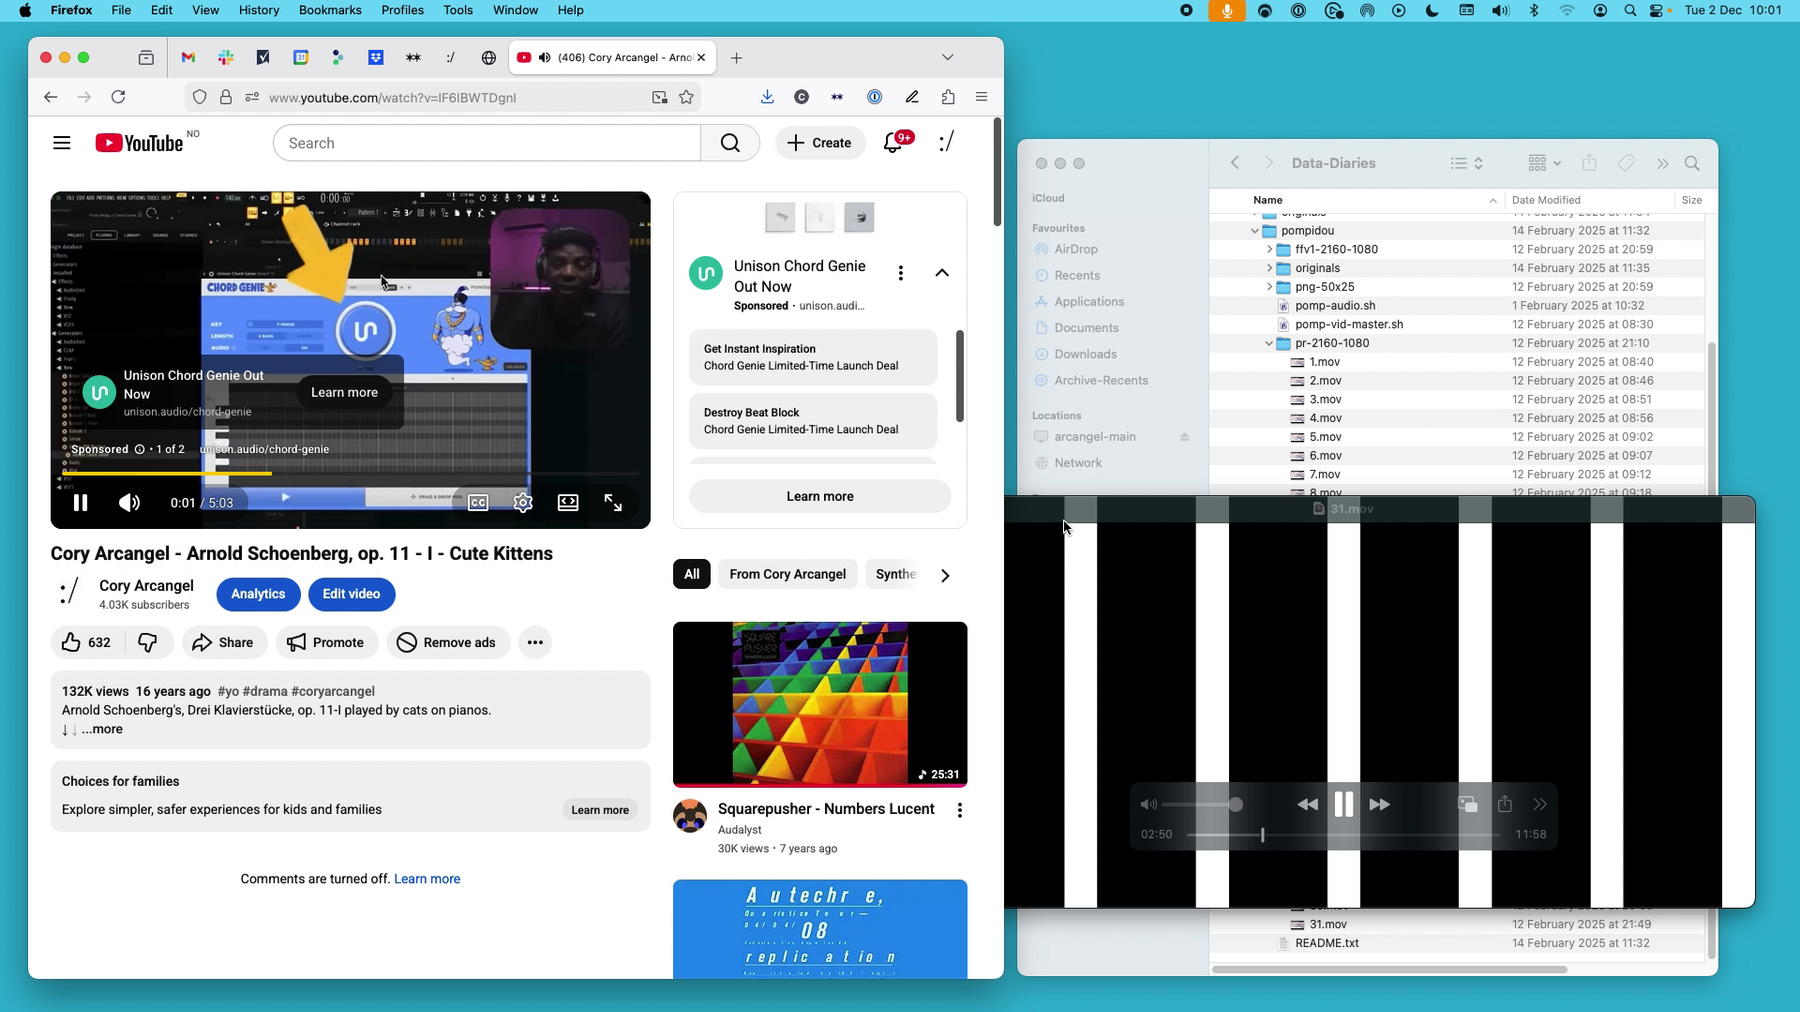Expand the ffv1-2160-1080 folder
1800x1012 pixels.
(x=1269, y=250)
